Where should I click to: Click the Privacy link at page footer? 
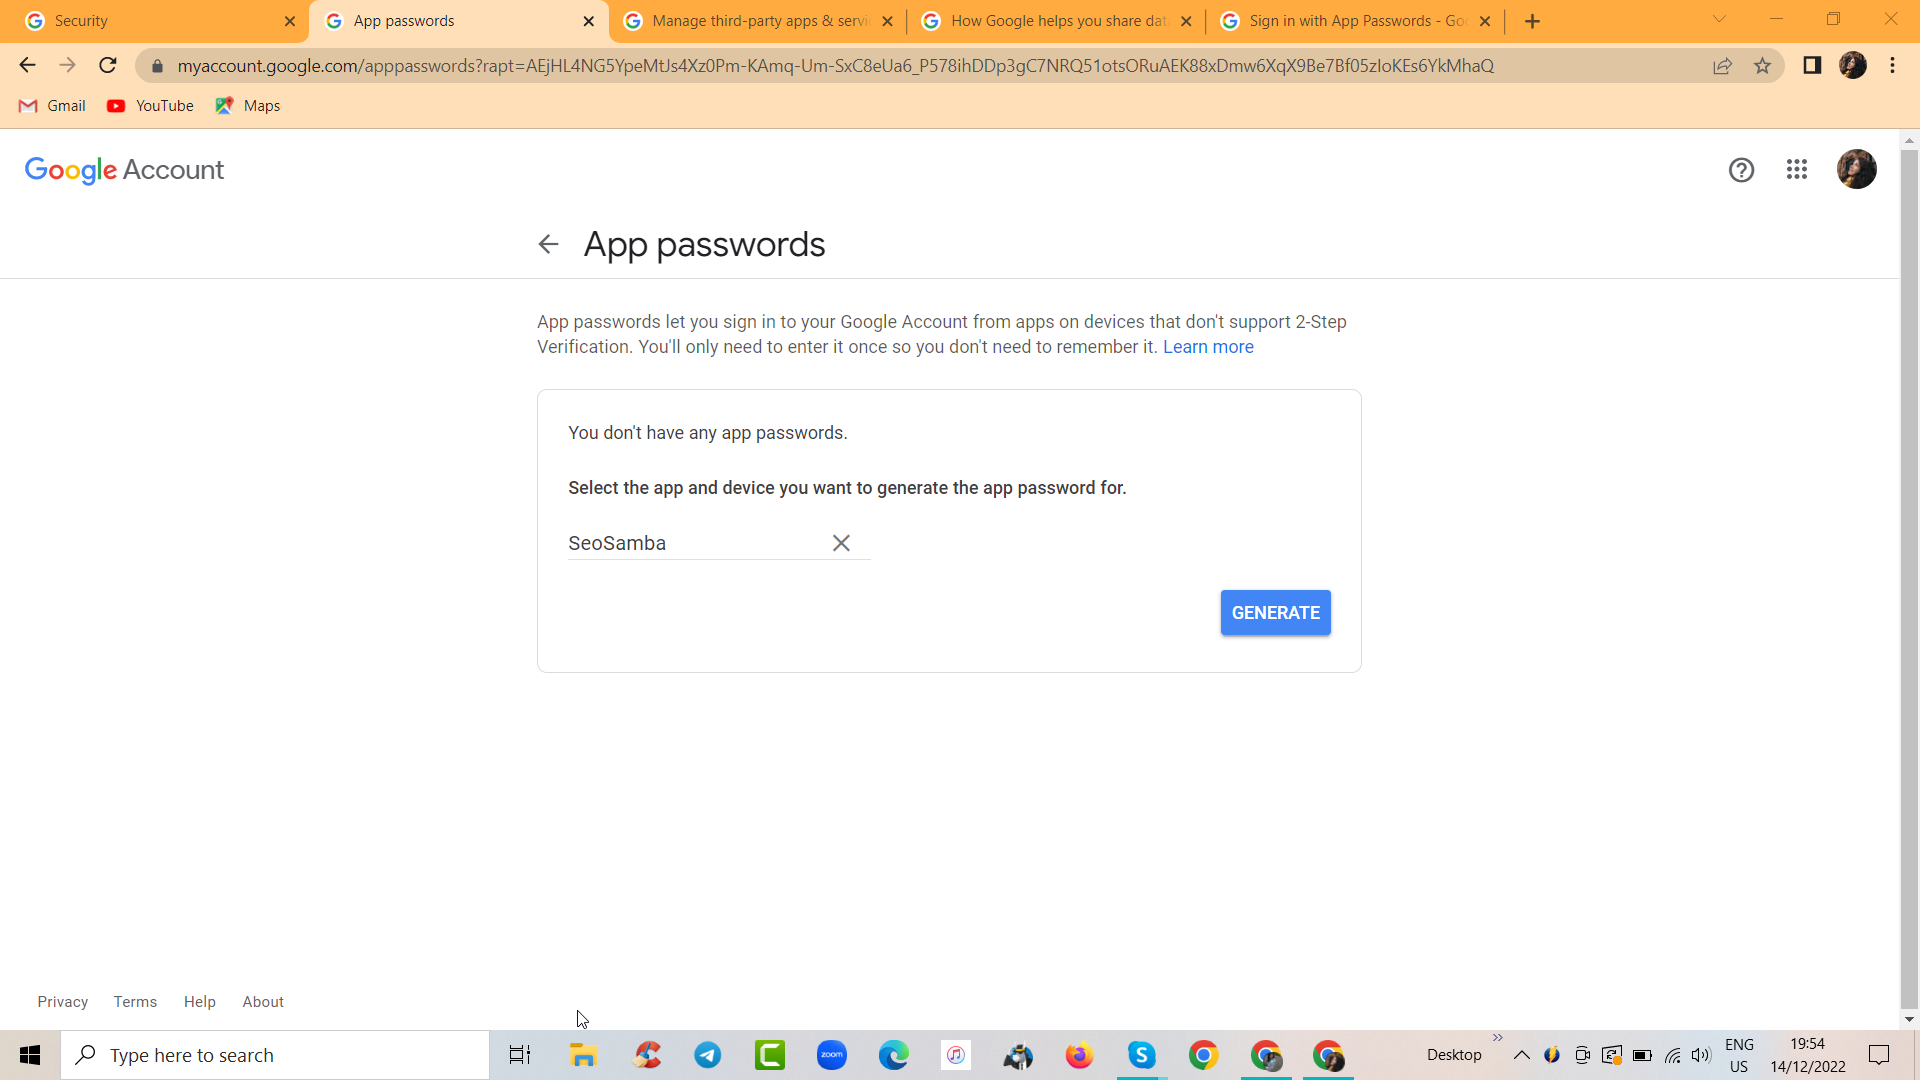pos(62,1001)
